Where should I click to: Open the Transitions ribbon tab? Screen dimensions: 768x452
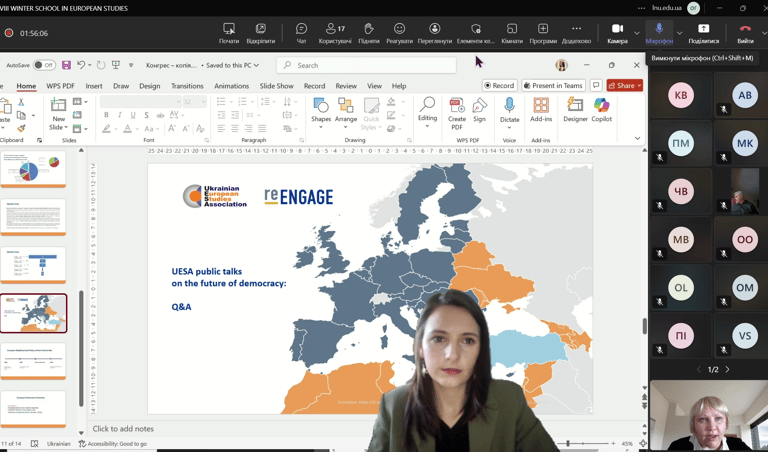[187, 86]
